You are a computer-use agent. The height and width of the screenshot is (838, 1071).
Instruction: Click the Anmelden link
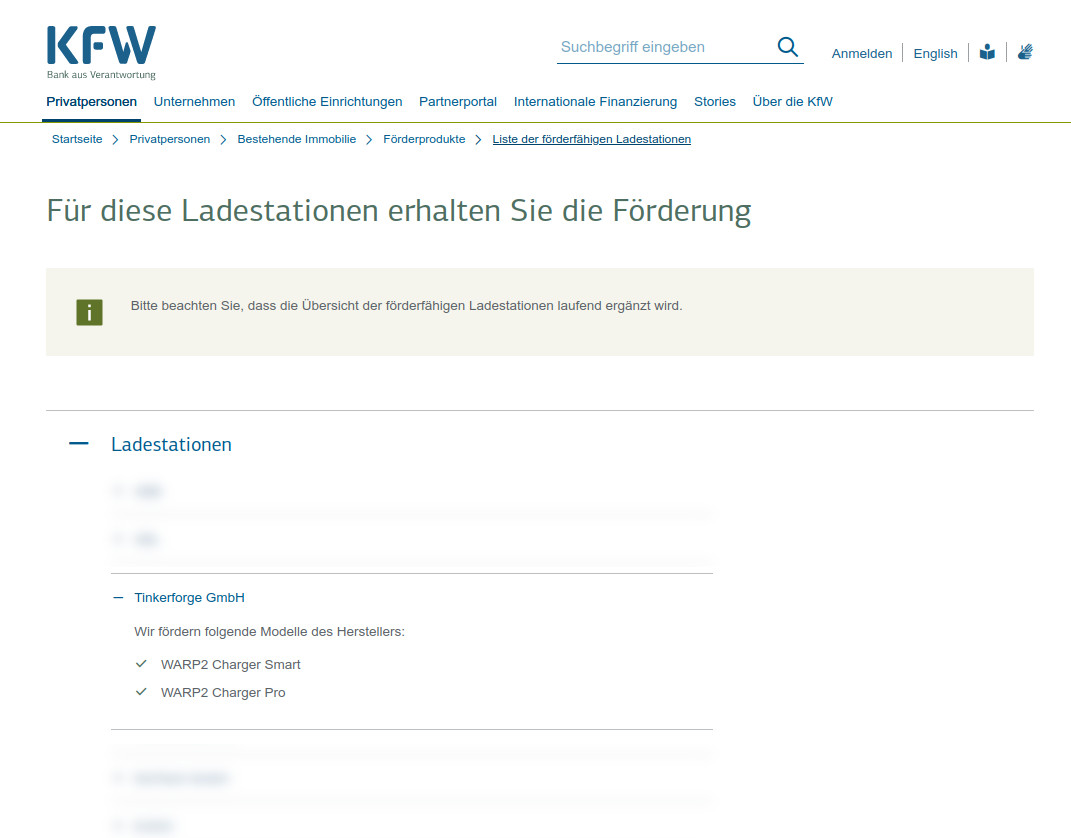[x=861, y=53]
